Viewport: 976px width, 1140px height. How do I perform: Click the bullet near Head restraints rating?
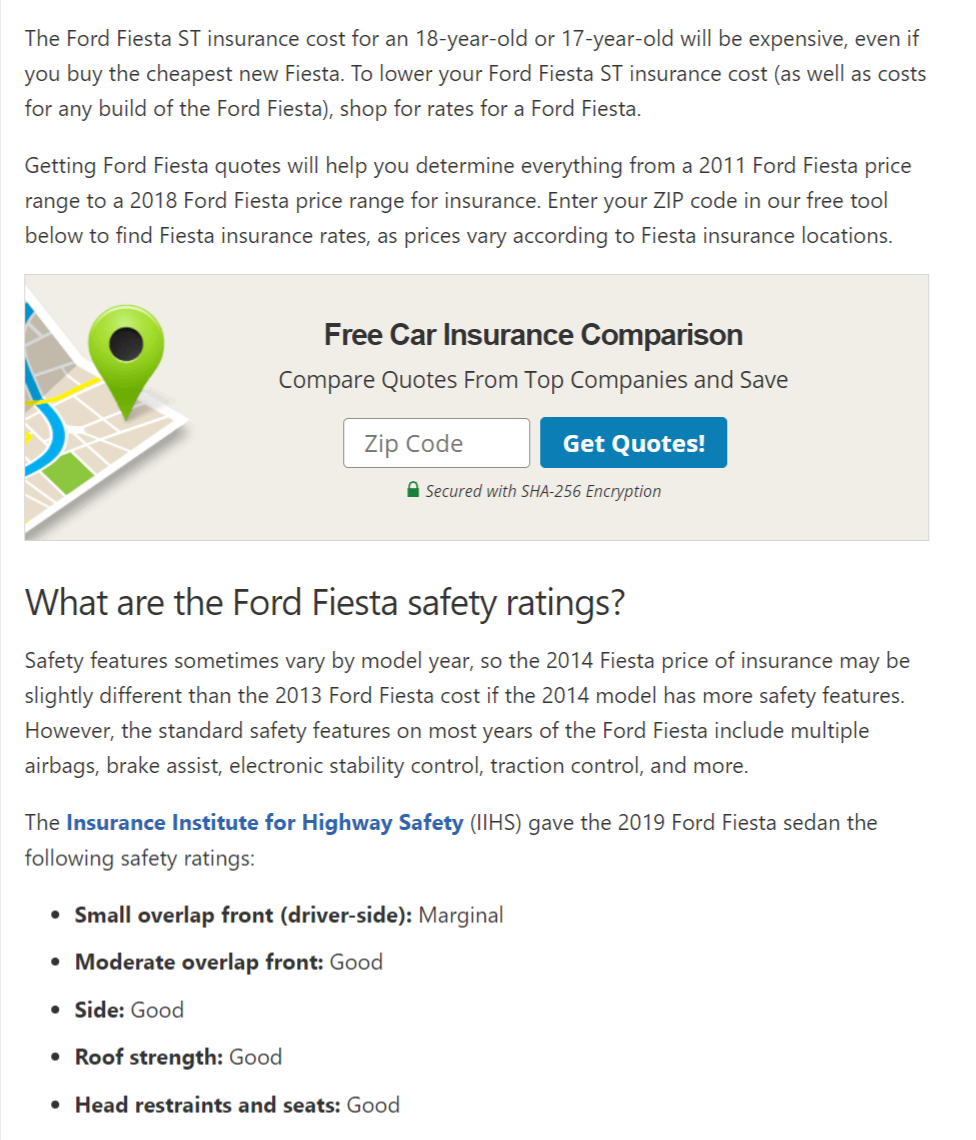pyautogui.click(x=56, y=1105)
